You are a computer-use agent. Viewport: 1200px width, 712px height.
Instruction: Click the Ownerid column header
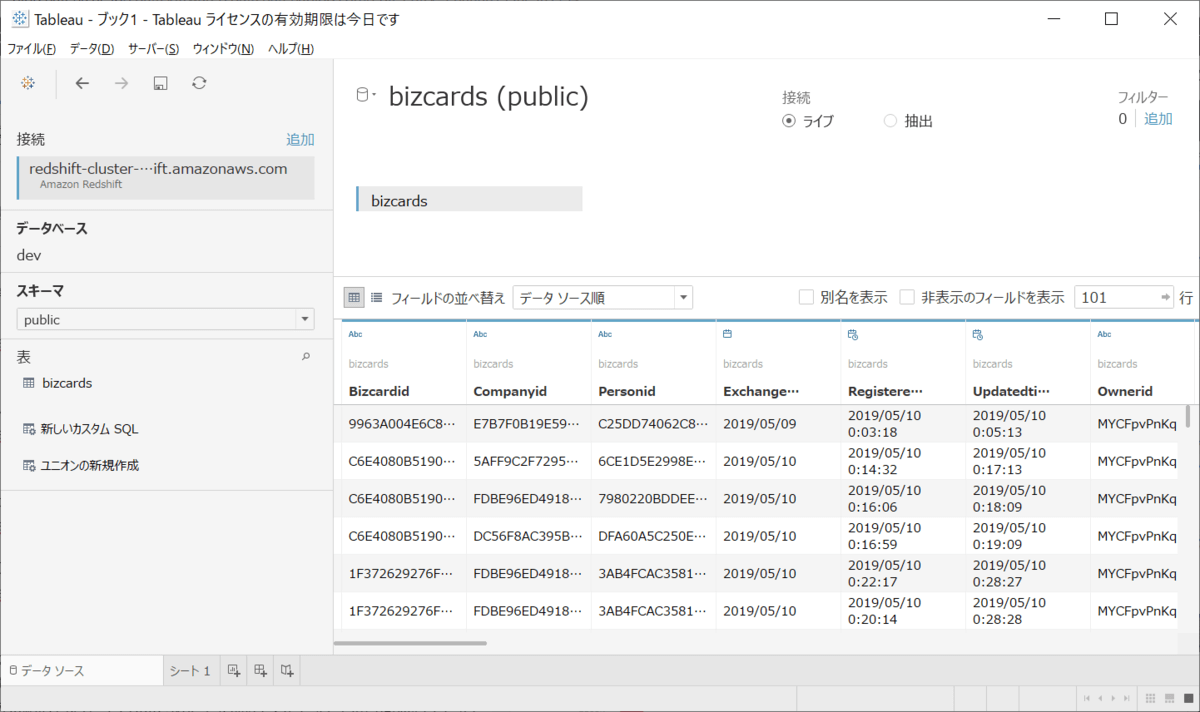(1125, 391)
